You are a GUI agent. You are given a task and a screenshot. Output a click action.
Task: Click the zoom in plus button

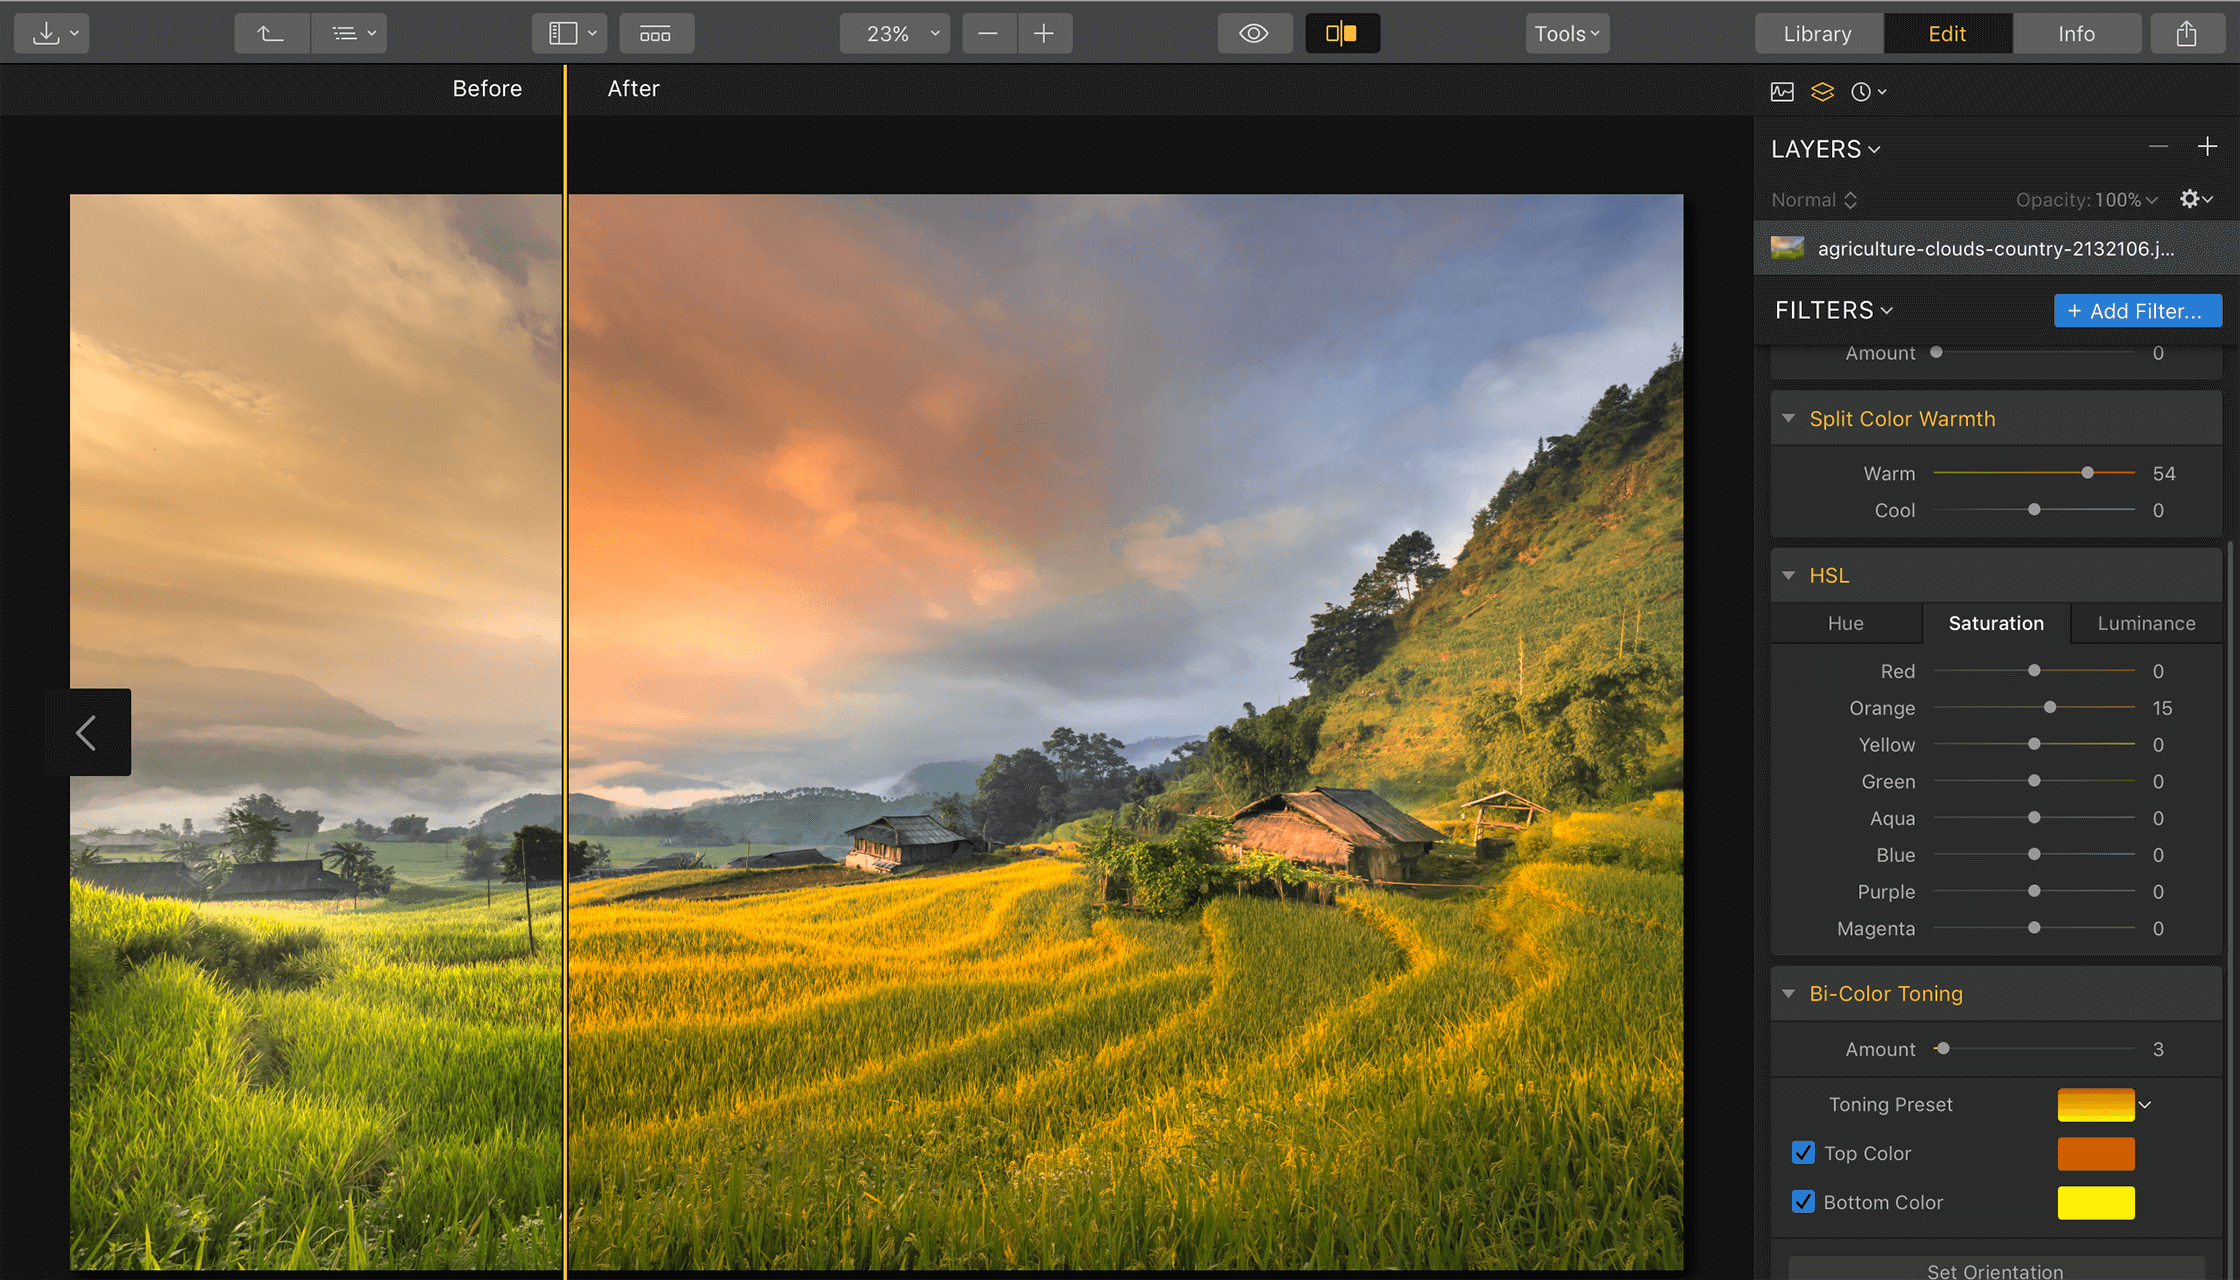[1044, 33]
